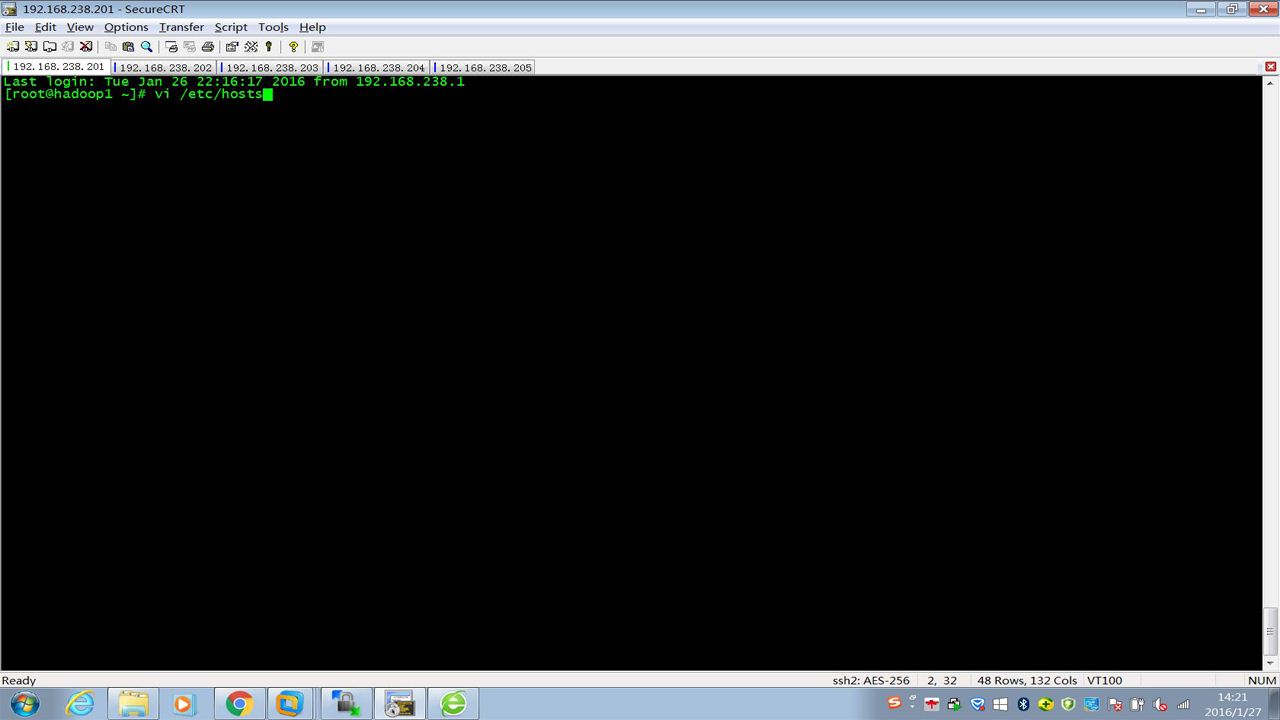Screen dimensions: 1280x720
Task: Open Keymap Editor toolbar icon
Action: (251, 46)
